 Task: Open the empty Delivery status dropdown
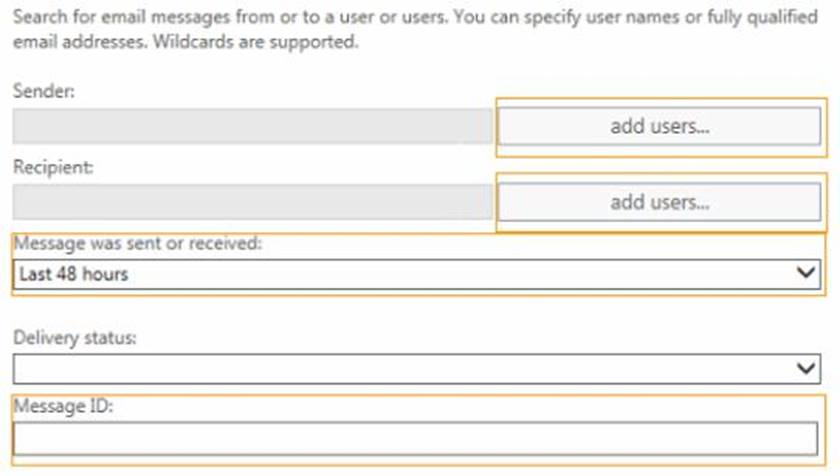click(x=417, y=368)
